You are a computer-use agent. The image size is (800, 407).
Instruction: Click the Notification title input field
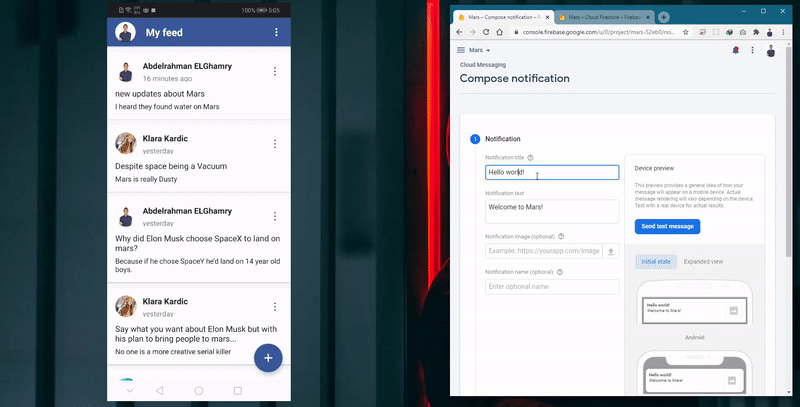552,172
